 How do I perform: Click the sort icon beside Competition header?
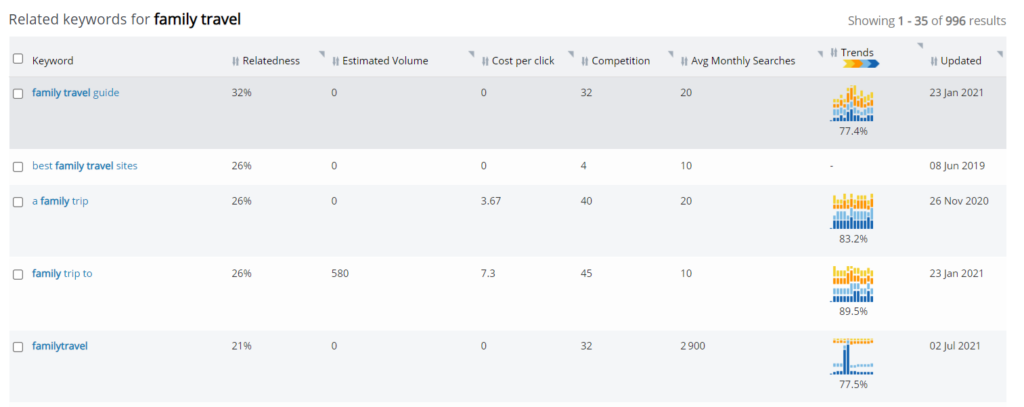[x=585, y=61]
